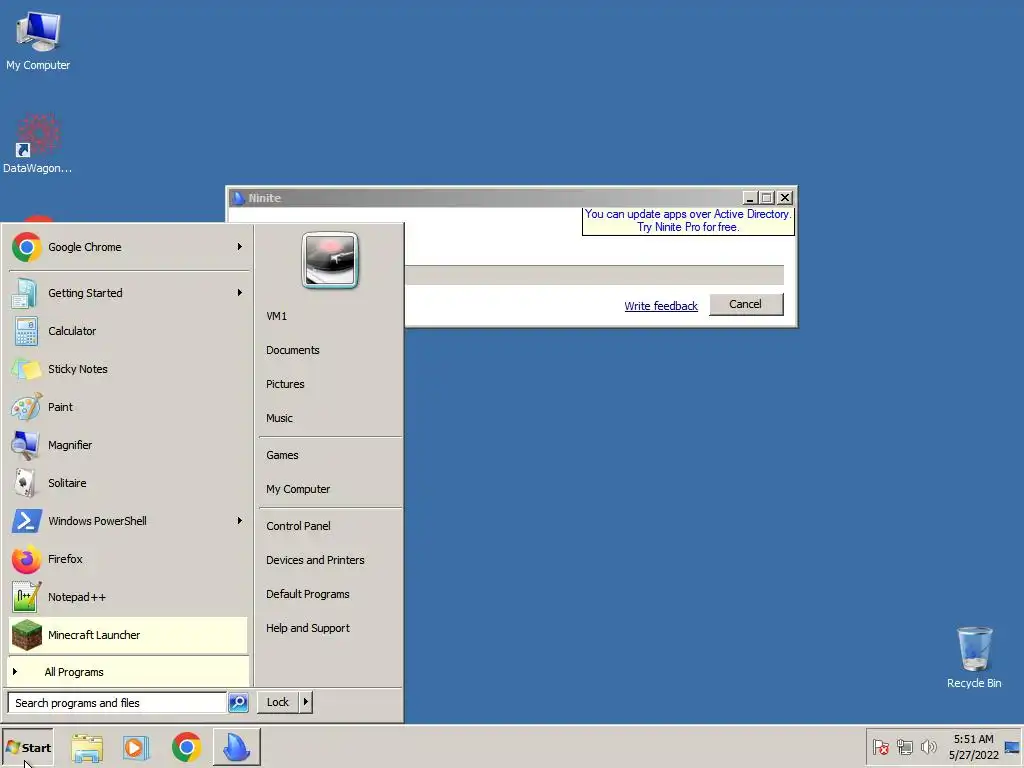
Task: Expand the Getting Started submenu arrow
Action: coord(240,293)
